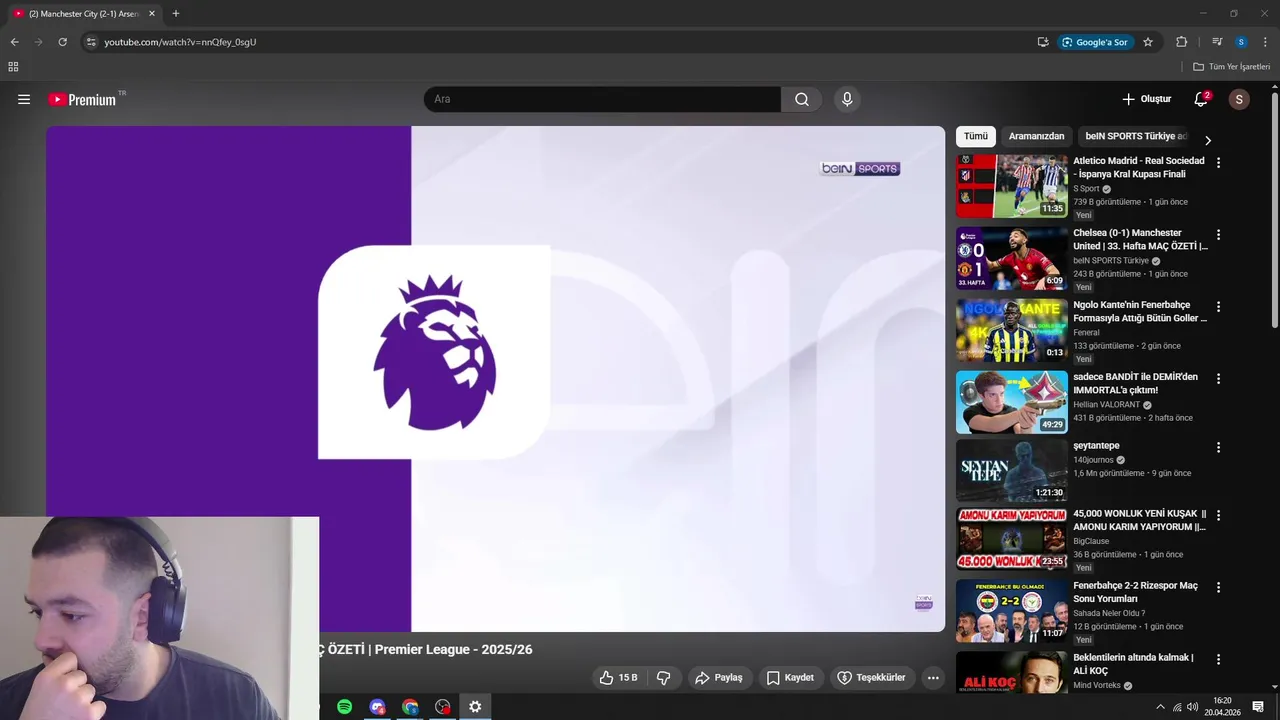The width and height of the screenshot is (1280, 720).
Task: Select the beIN SPORTS Türkiye chip
Action: tap(1136, 136)
